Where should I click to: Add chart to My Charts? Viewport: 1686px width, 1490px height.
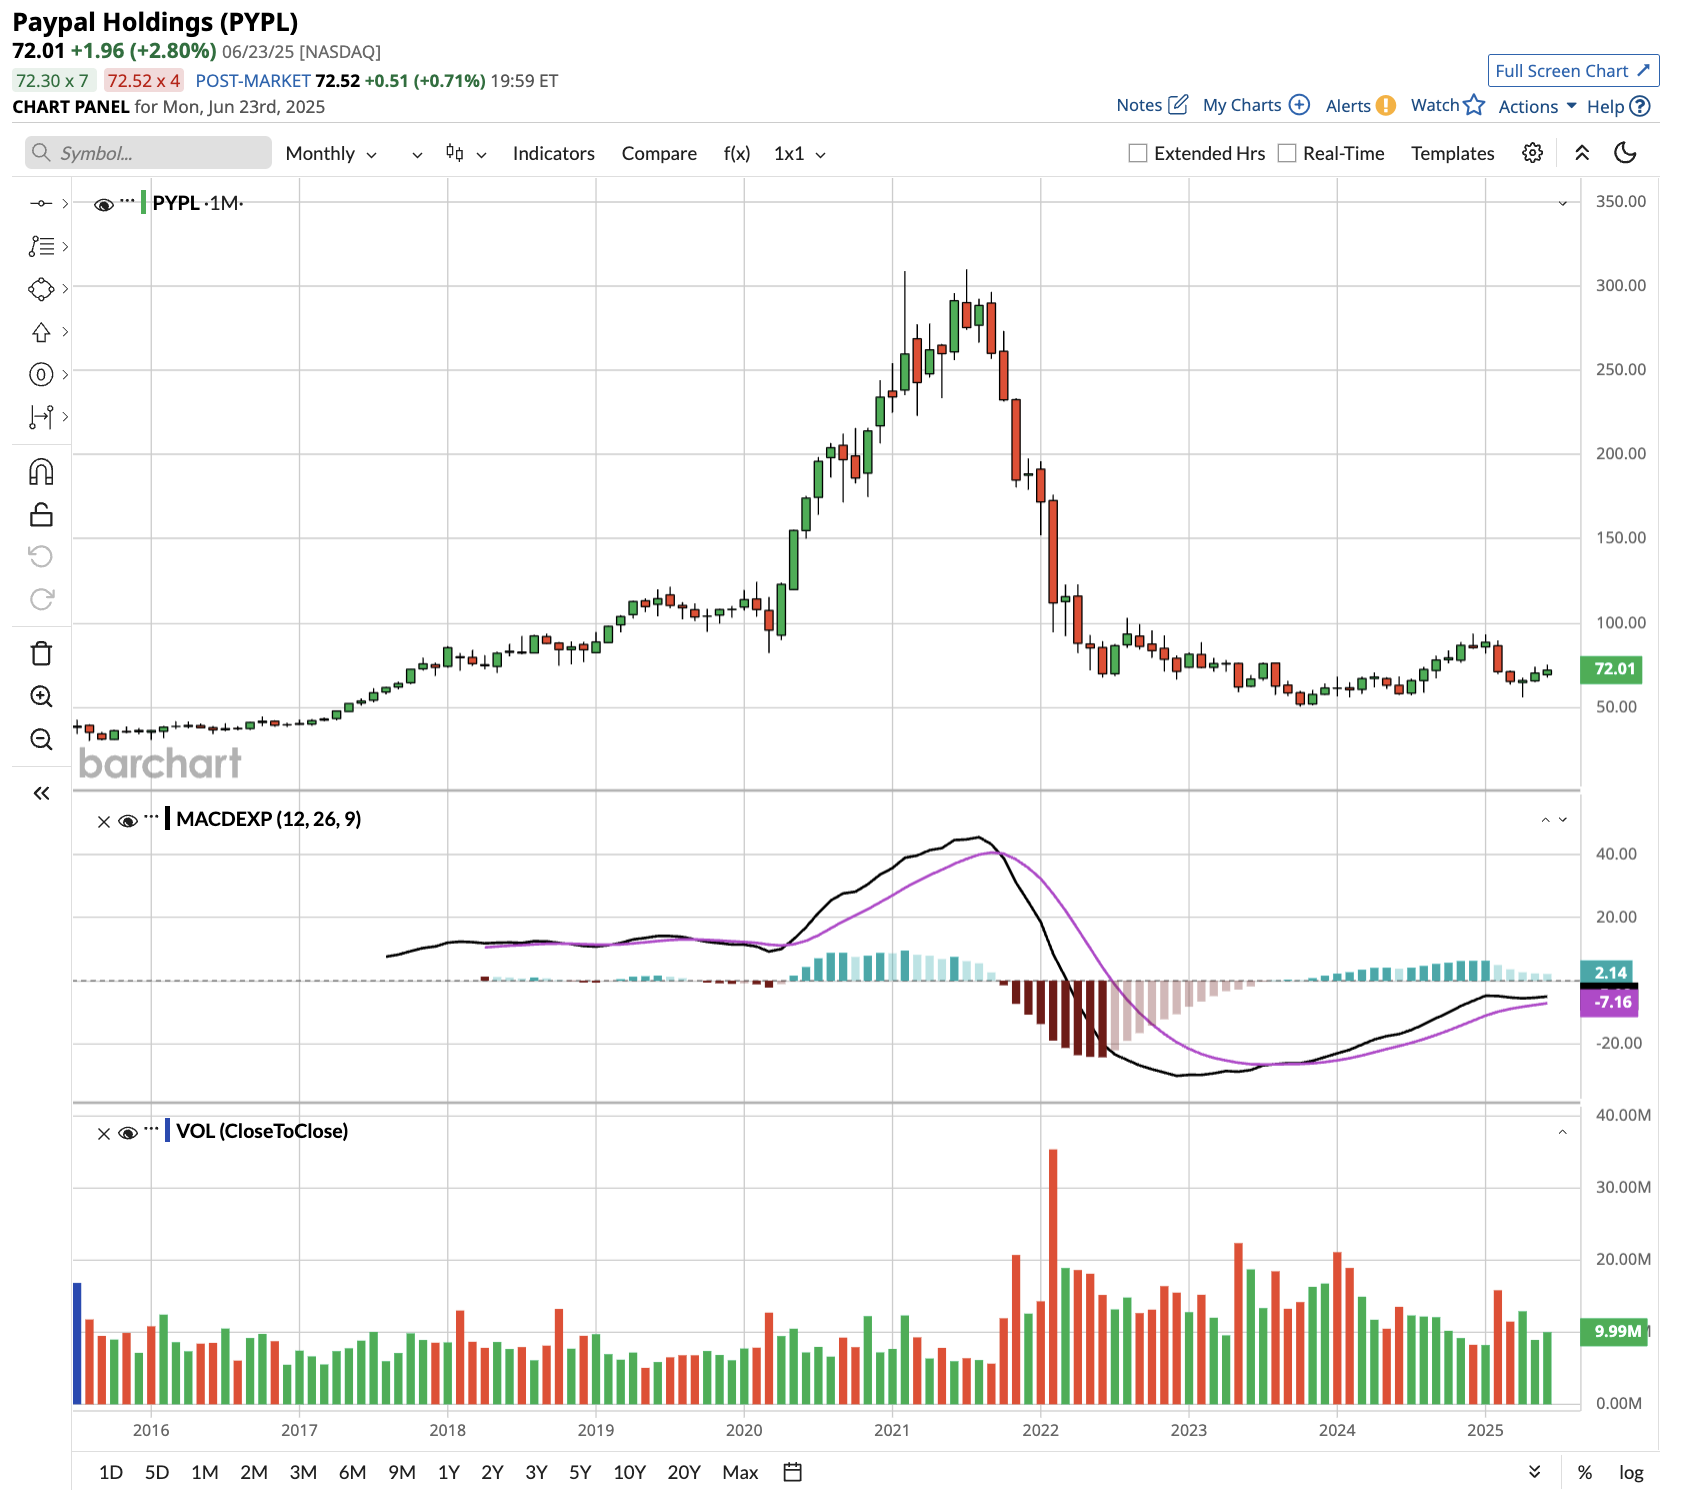click(1256, 105)
